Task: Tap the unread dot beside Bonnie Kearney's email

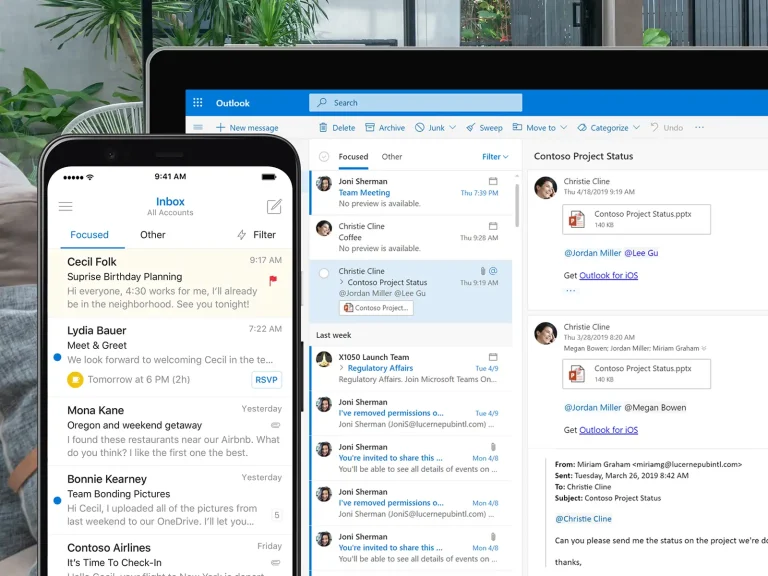Action: point(57,501)
